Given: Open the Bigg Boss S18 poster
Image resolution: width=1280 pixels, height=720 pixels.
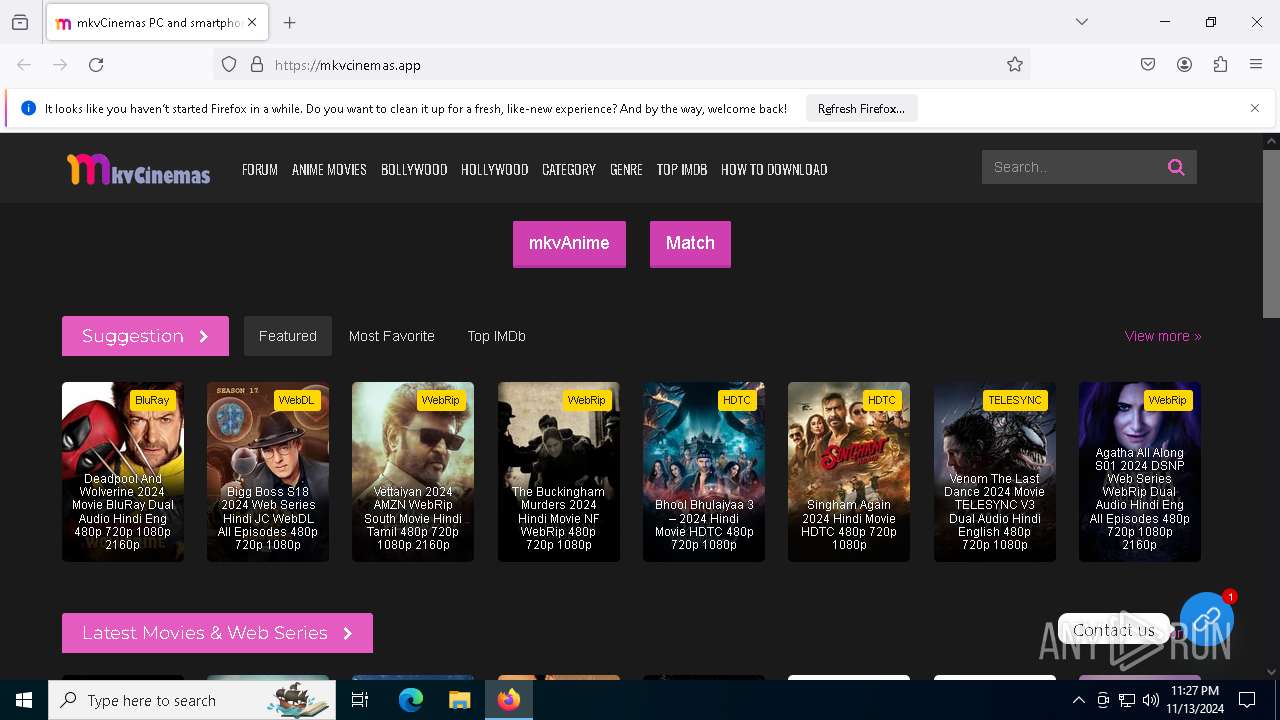Looking at the screenshot, I should [268, 472].
